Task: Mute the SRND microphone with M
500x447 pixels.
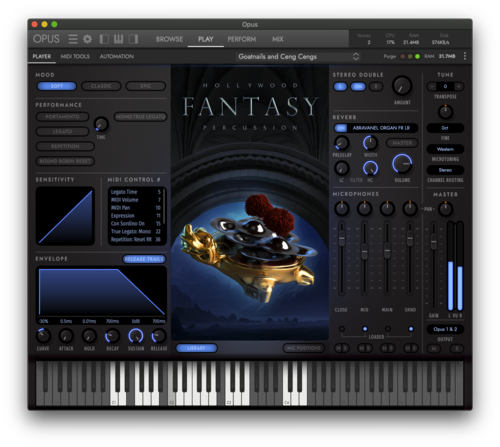Action: 407,348
